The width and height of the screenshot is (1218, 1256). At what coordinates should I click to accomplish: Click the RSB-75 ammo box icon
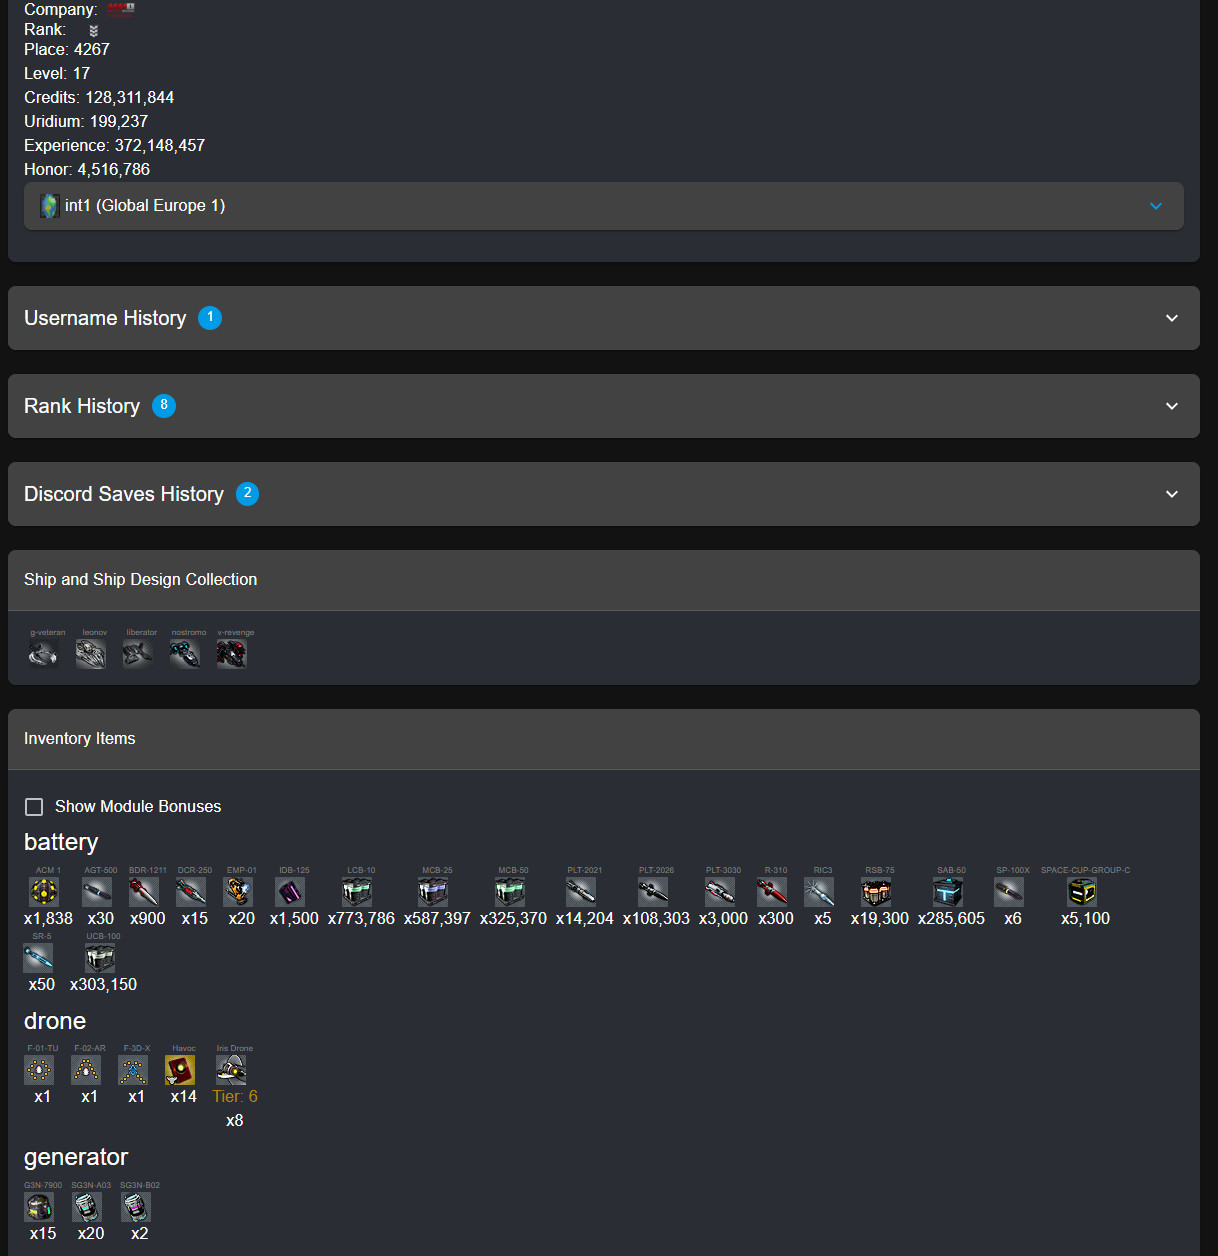tap(877, 892)
